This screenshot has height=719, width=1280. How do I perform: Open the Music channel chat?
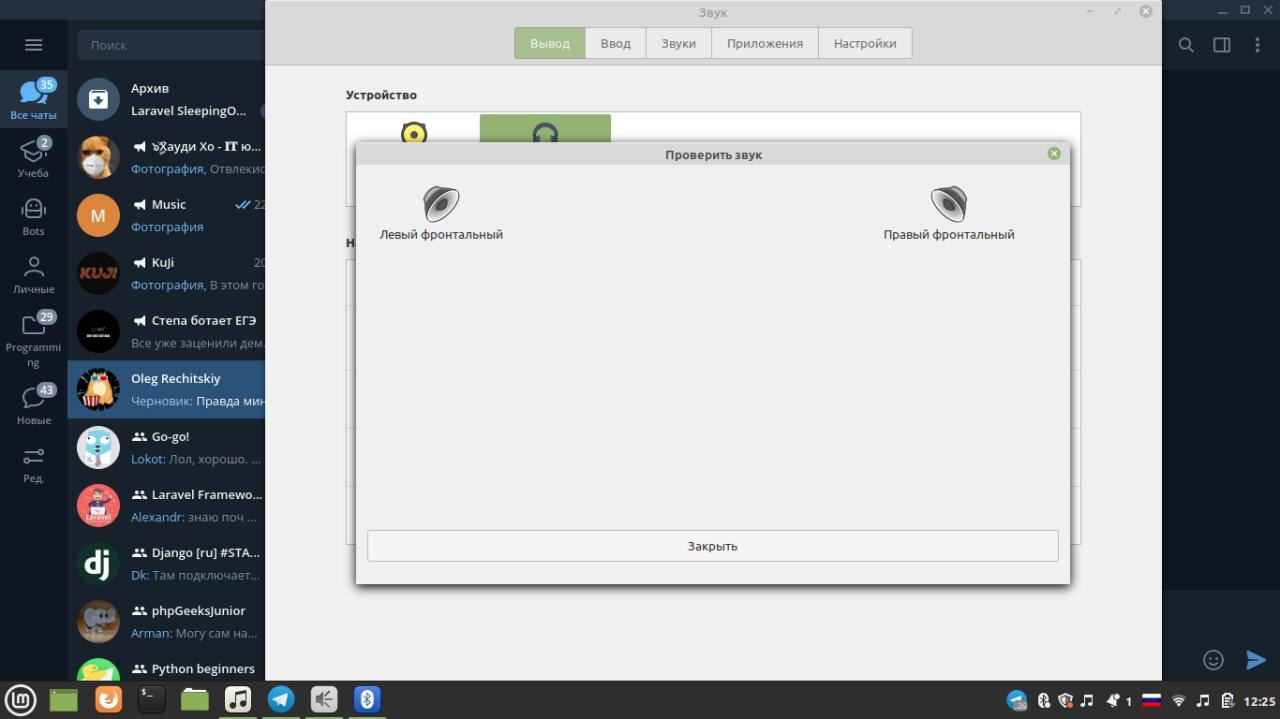(x=166, y=215)
